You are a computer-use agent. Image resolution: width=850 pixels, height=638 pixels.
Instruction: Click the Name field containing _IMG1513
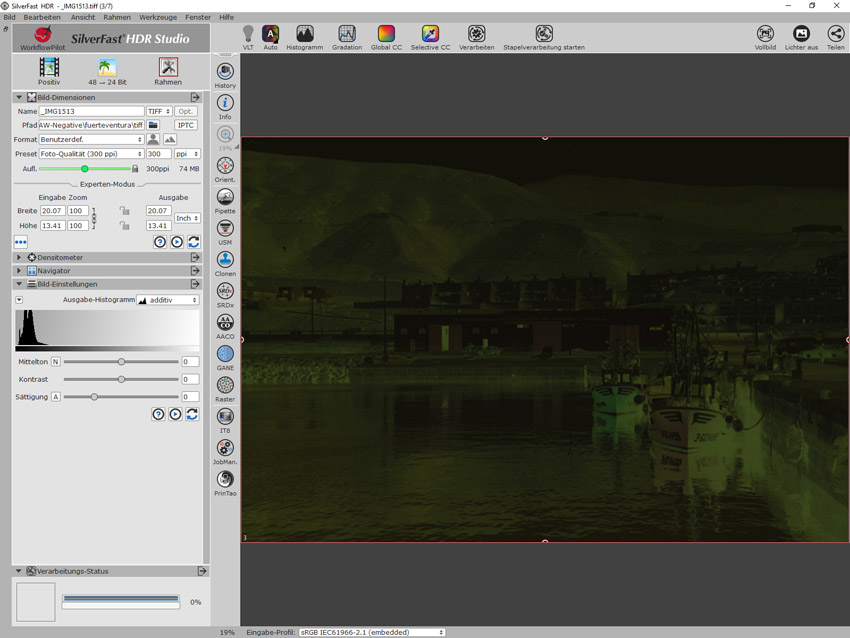[x=91, y=111]
